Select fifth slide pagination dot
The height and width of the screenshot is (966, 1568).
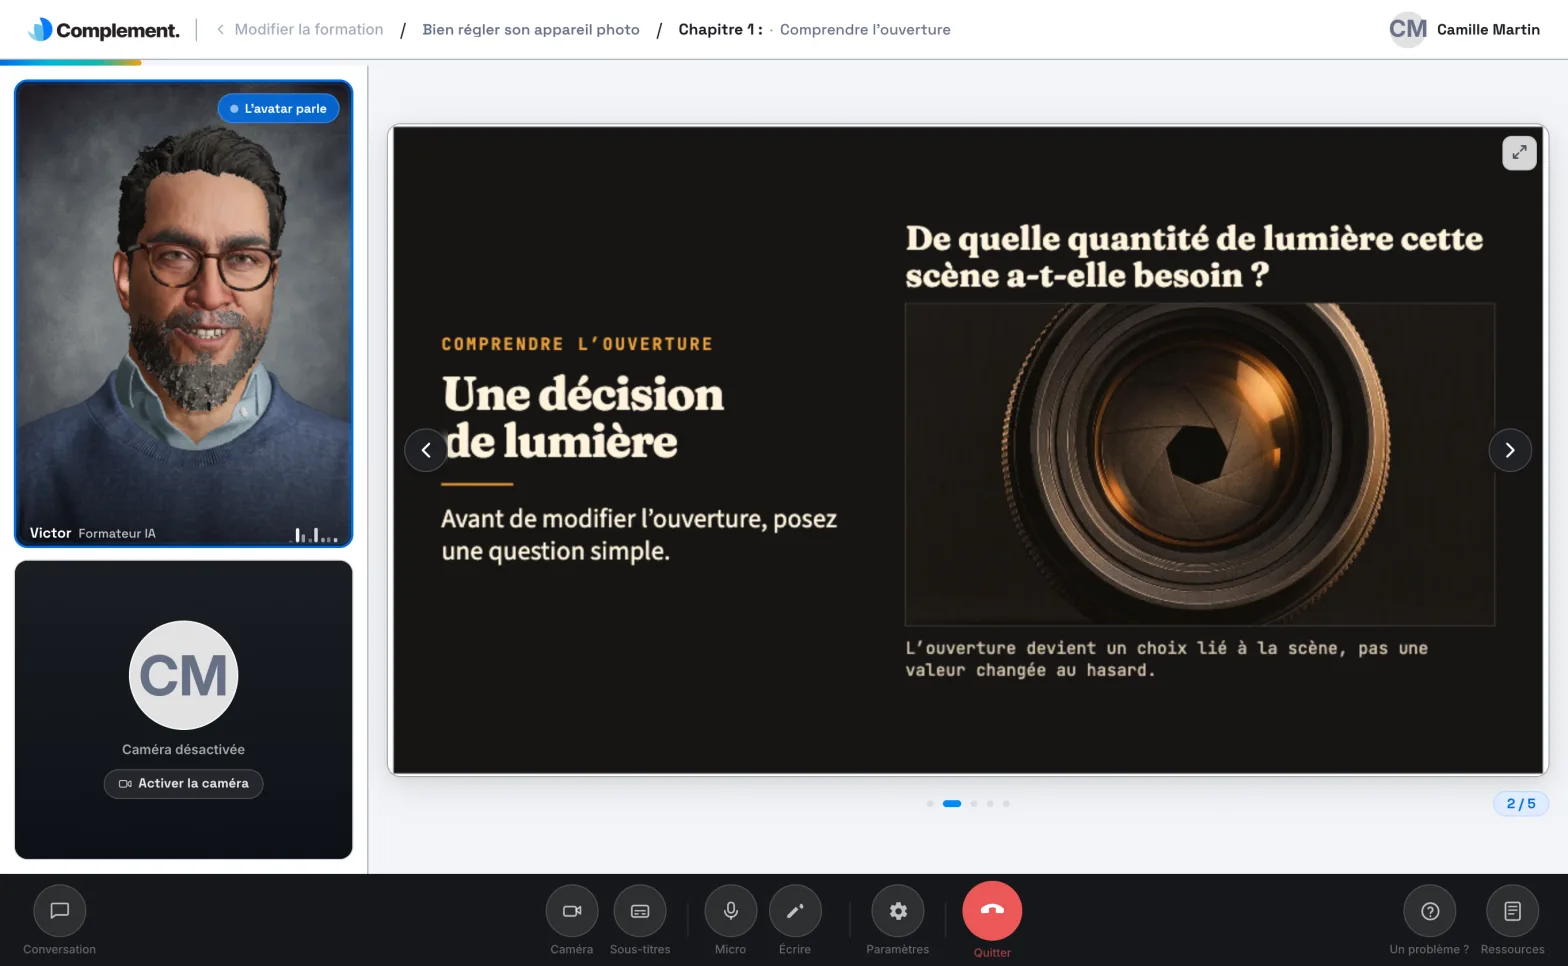1006,803
